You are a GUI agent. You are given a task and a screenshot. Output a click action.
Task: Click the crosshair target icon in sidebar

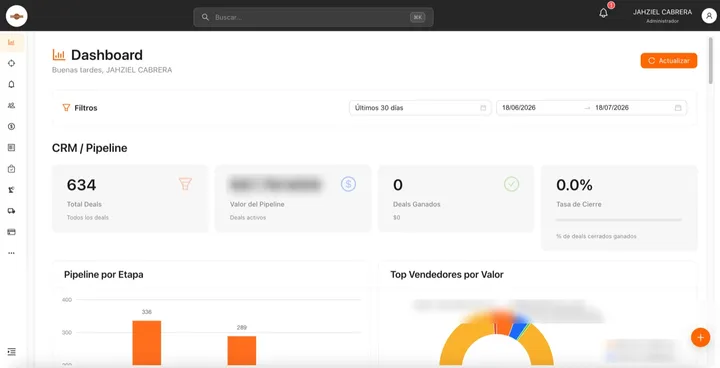11,63
